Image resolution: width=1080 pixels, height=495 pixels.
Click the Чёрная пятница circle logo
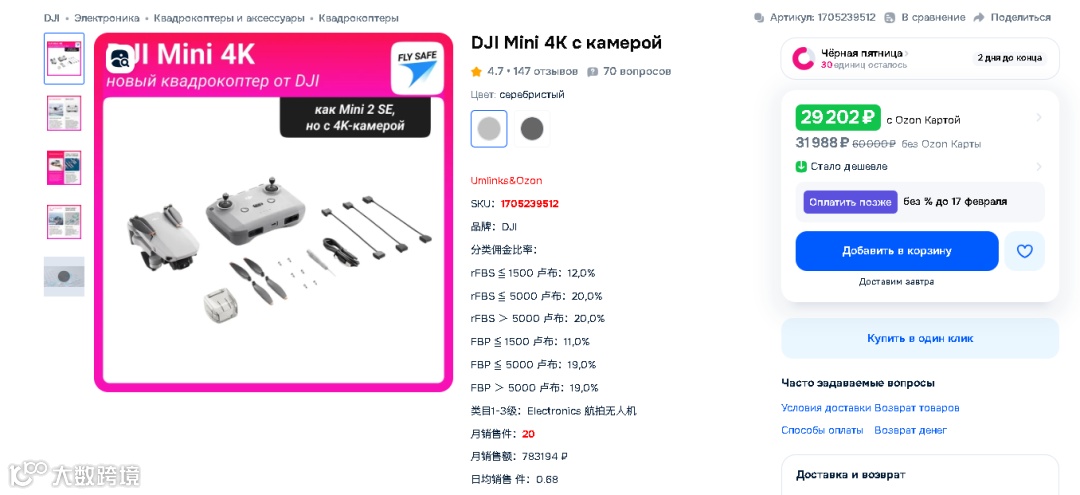803,59
